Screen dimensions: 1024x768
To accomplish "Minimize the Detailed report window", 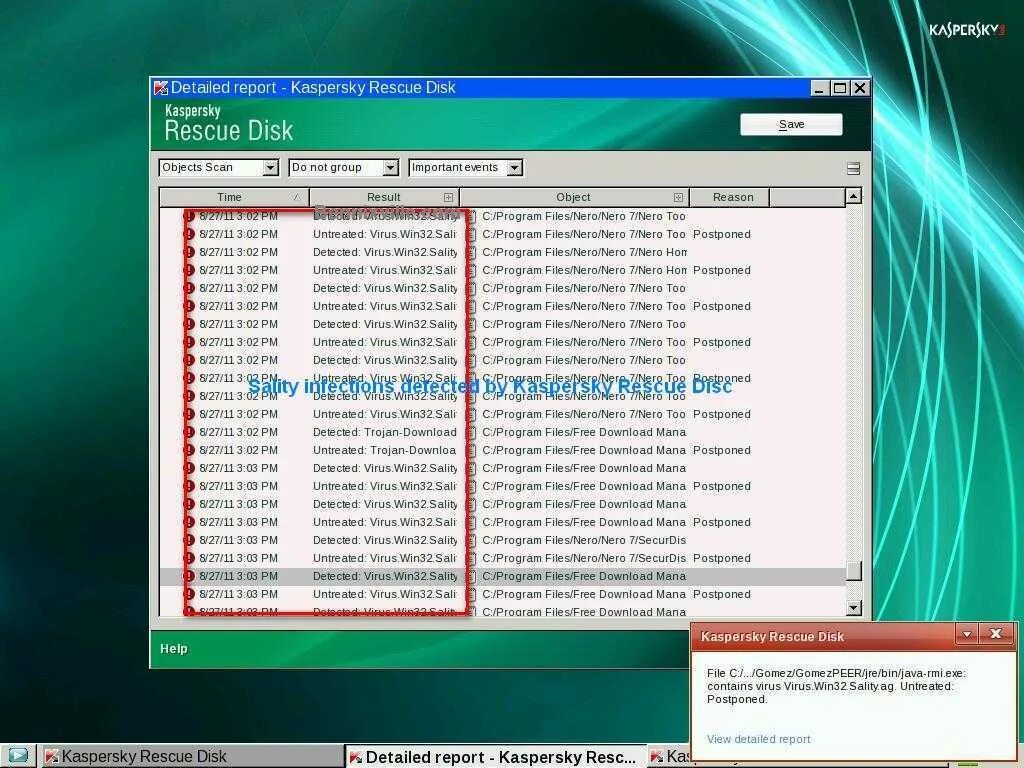I will pyautogui.click(x=820, y=88).
